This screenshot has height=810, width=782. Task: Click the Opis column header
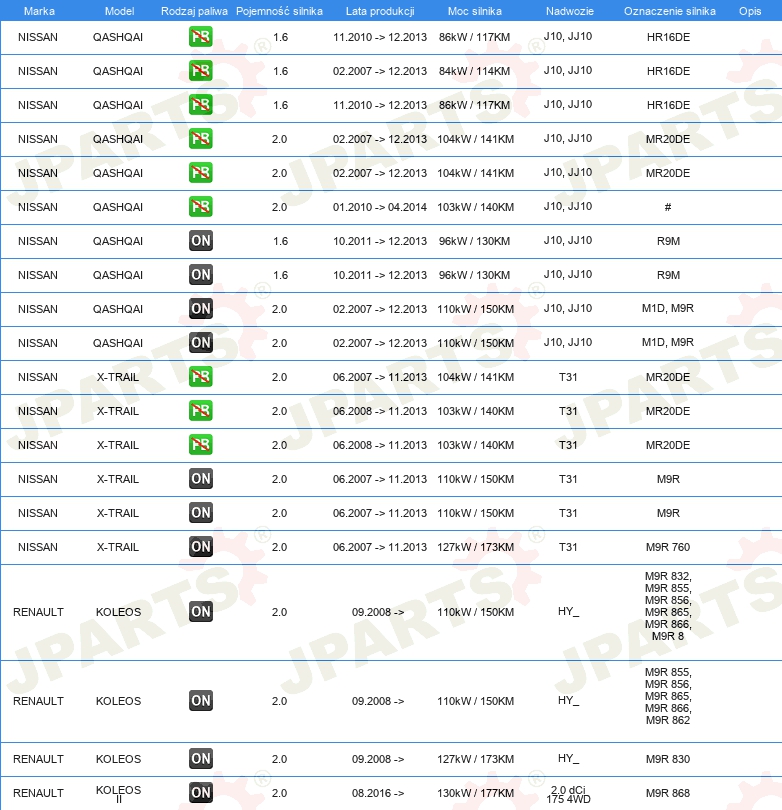point(750,11)
